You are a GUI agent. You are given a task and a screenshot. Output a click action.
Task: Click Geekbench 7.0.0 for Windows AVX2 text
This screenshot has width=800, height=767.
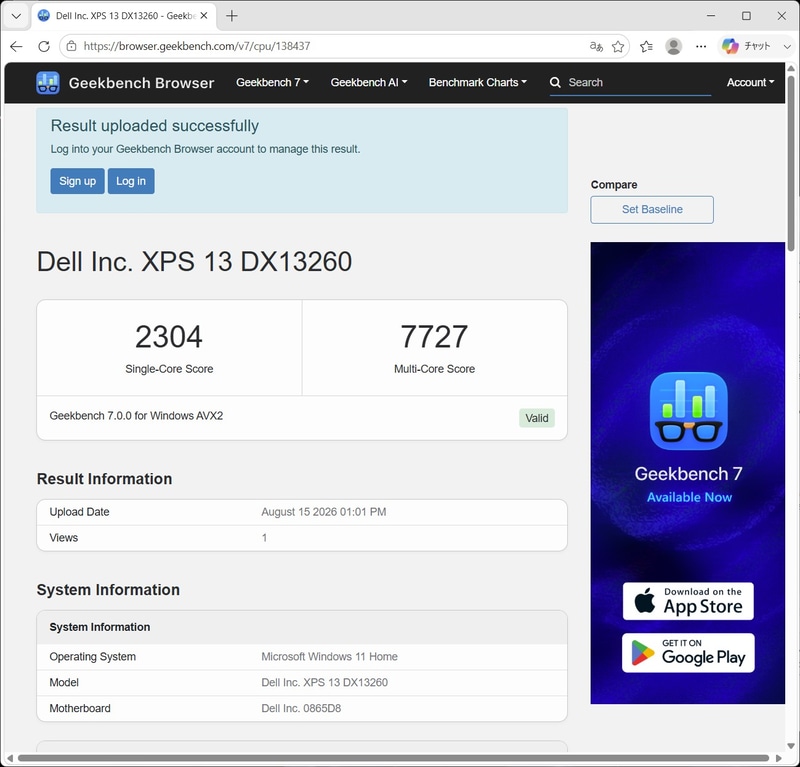[136, 416]
